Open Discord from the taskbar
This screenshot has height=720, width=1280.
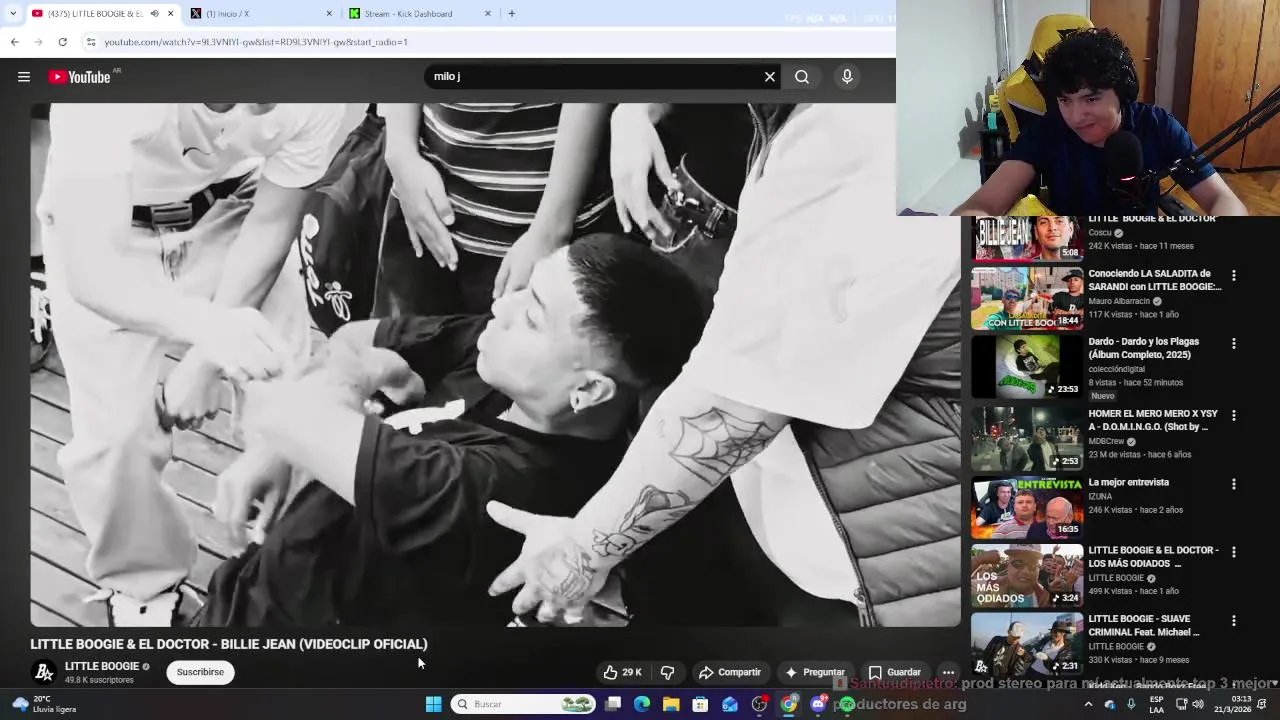[818, 704]
